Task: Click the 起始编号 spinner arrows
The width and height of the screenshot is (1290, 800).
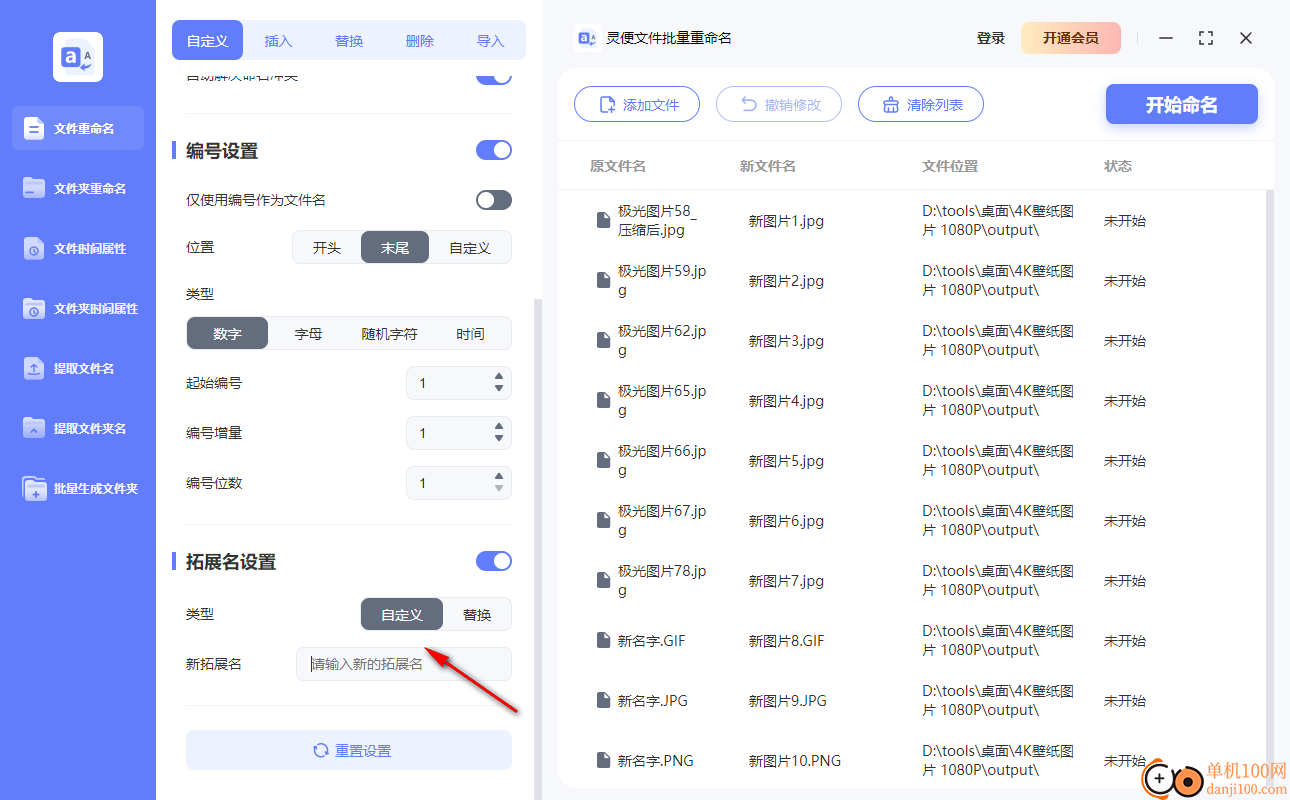Action: pos(499,383)
